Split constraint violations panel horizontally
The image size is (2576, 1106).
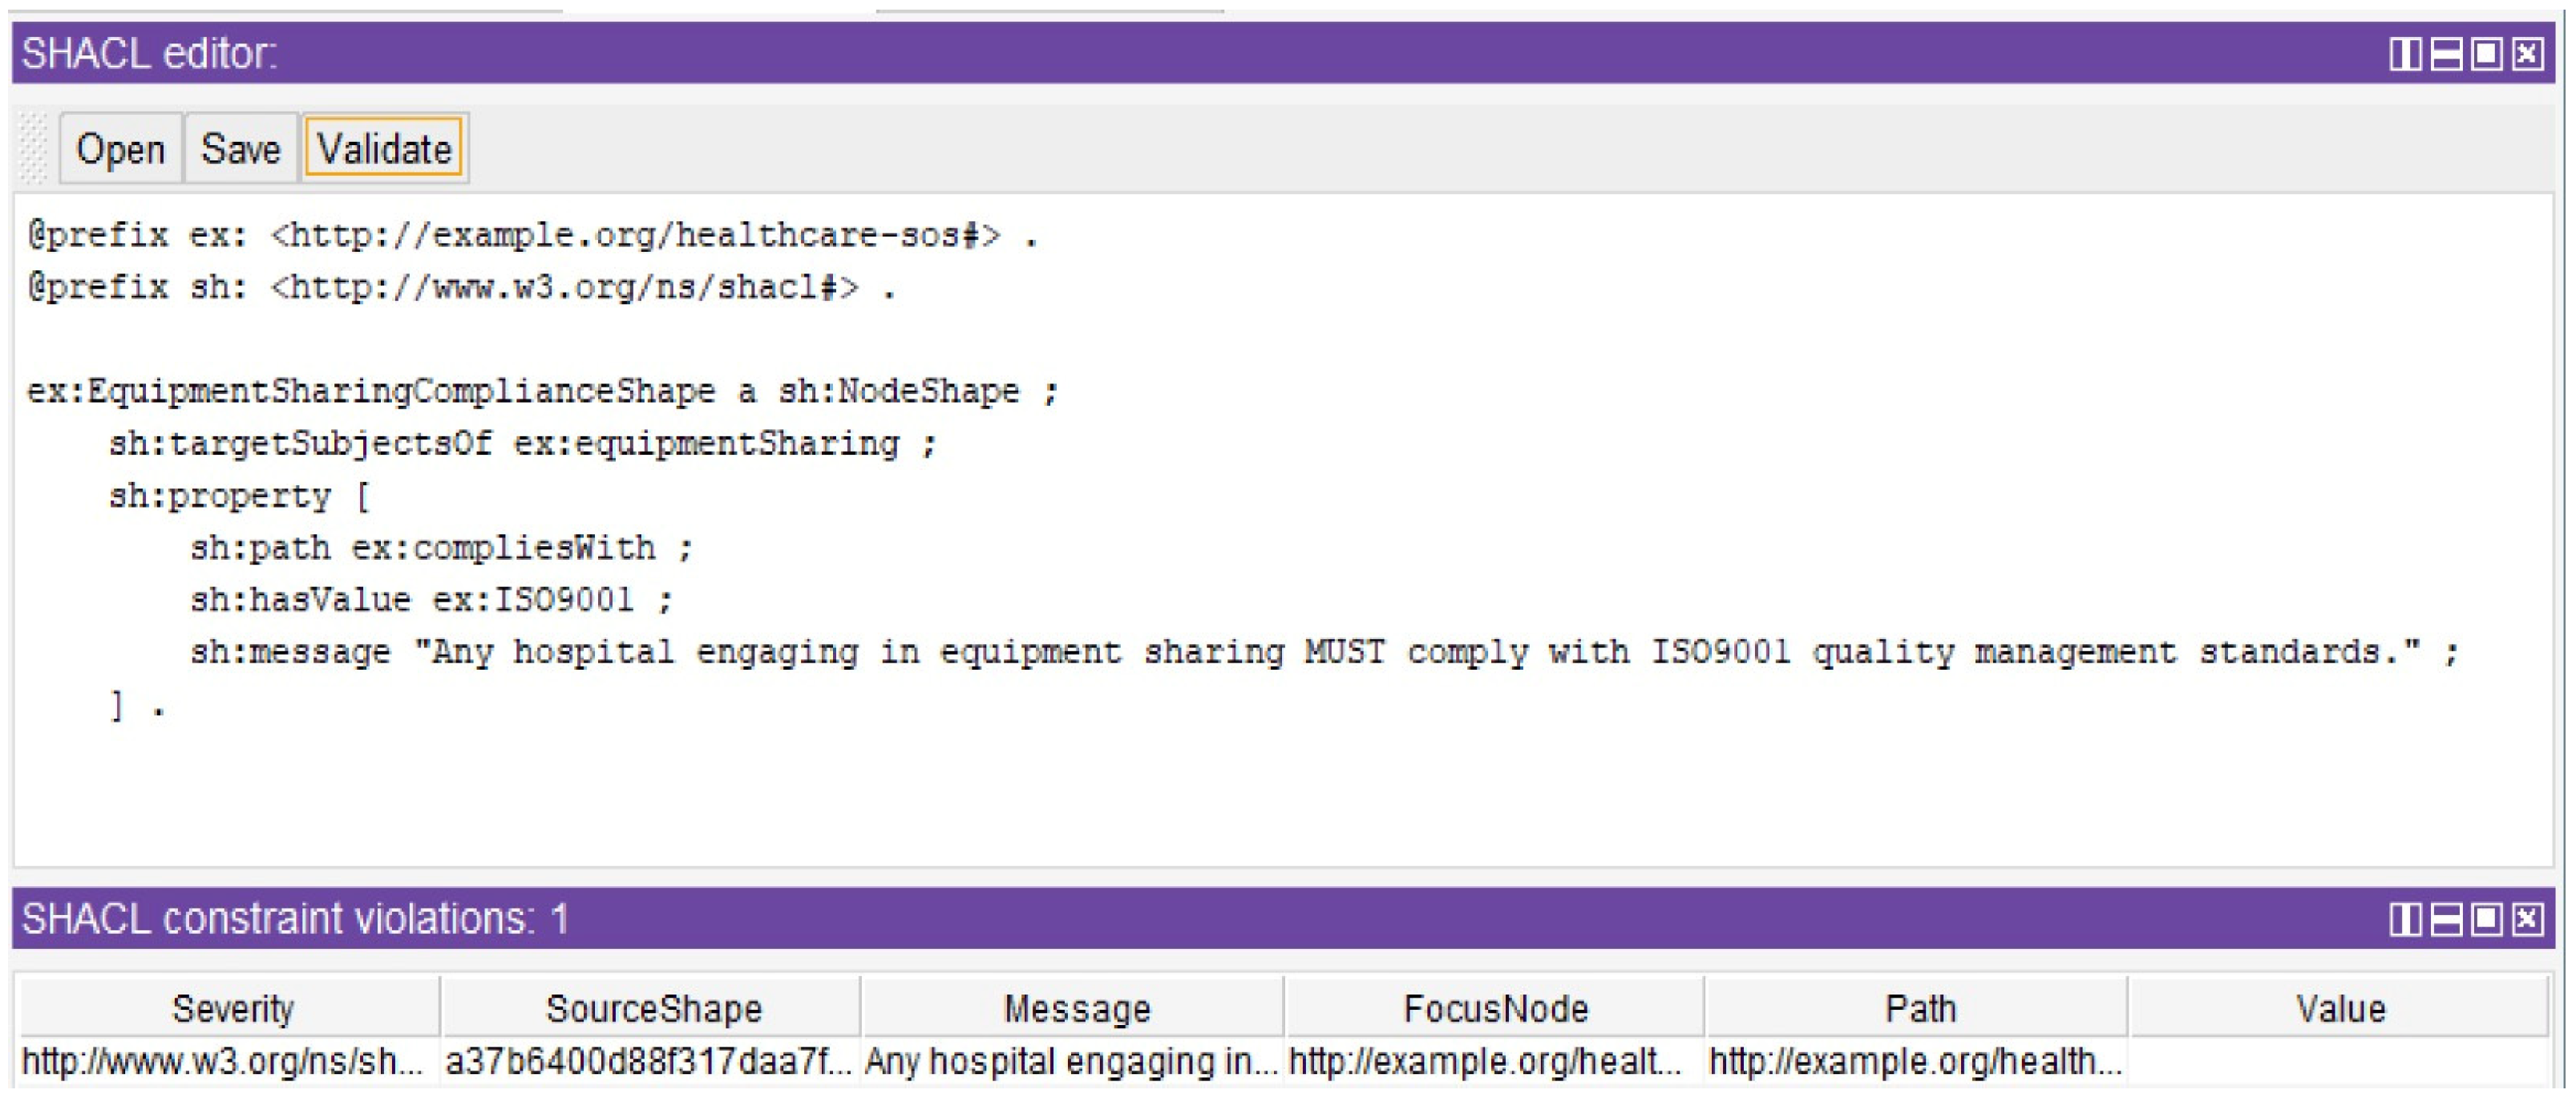(x=2446, y=918)
